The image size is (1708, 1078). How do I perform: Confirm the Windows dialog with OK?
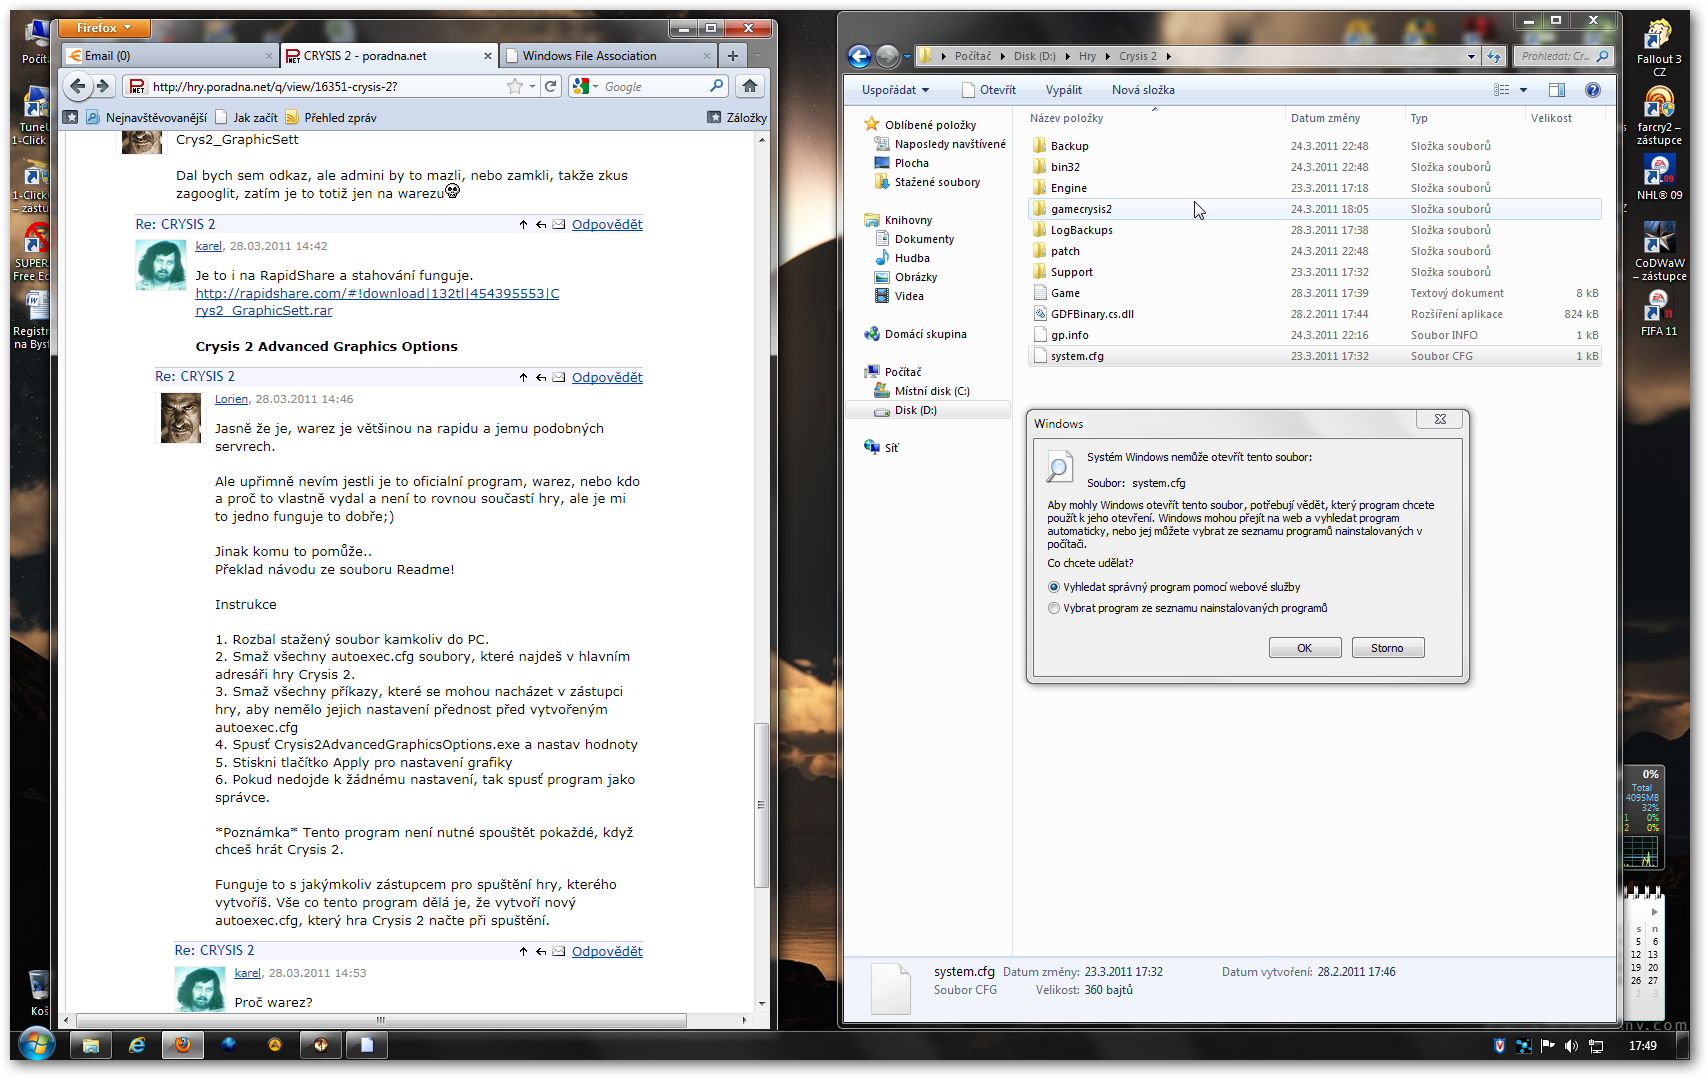coord(1305,648)
